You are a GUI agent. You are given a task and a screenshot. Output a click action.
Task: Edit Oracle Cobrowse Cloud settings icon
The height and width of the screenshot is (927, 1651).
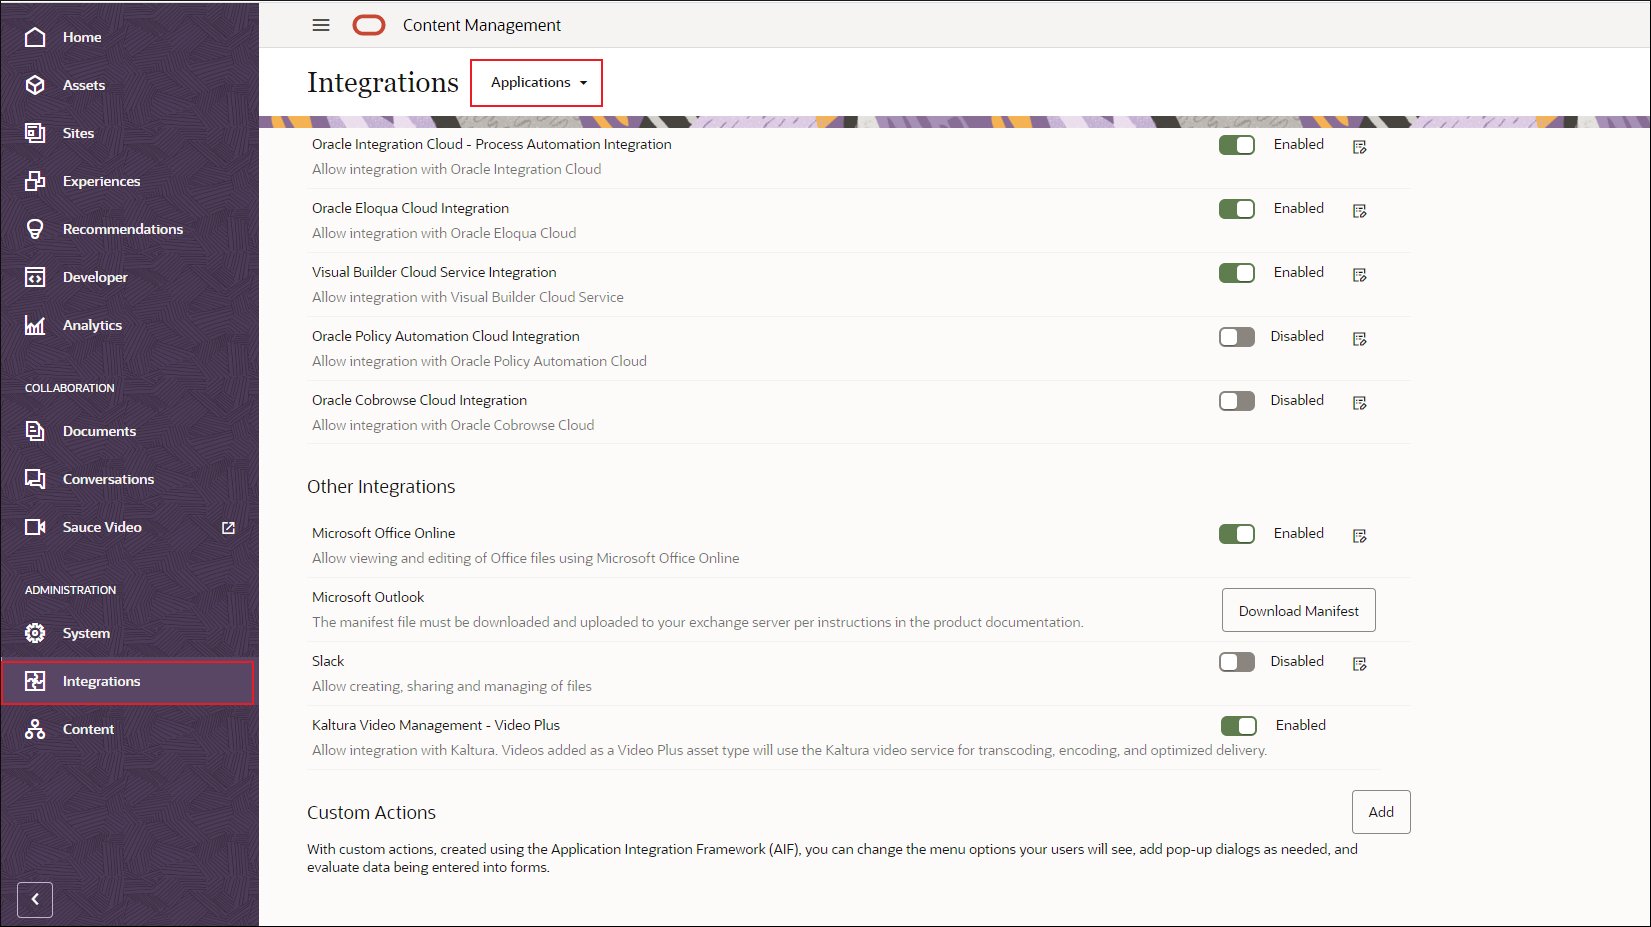[1360, 403]
